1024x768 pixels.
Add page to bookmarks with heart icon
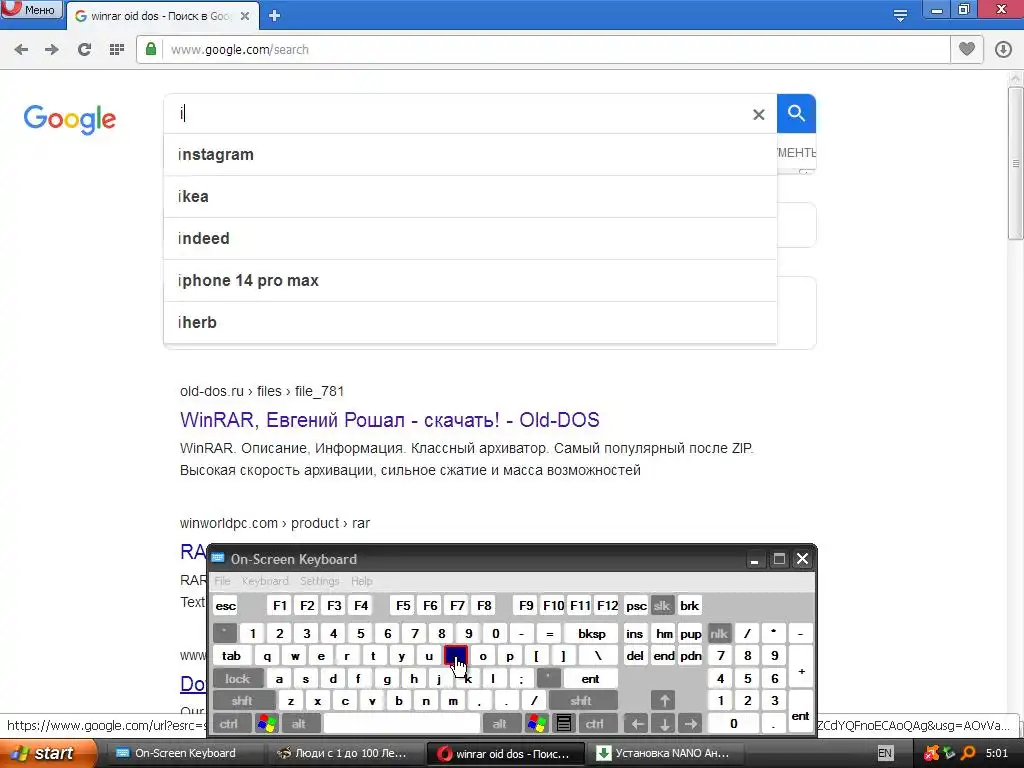point(967,49)
